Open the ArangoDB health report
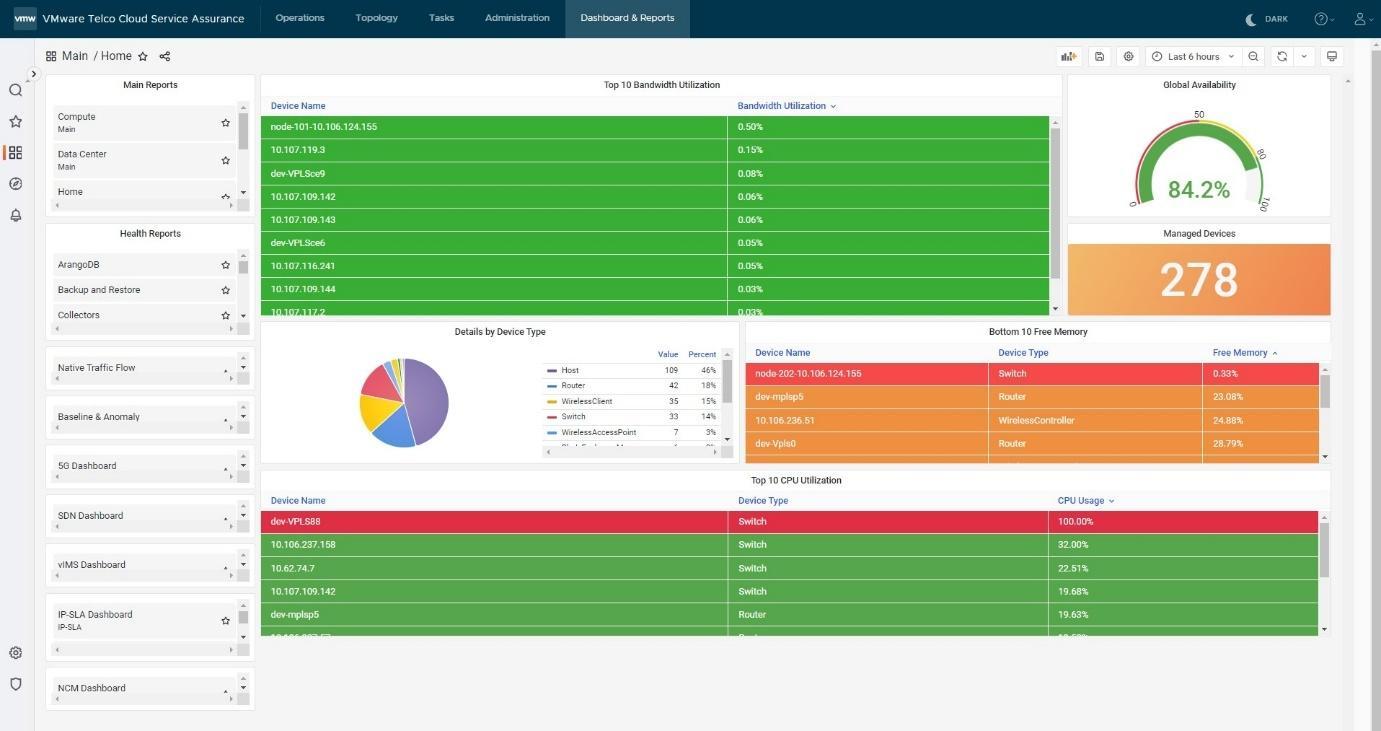The height and width of the screenshot is (731, 1381). [78, 265]
